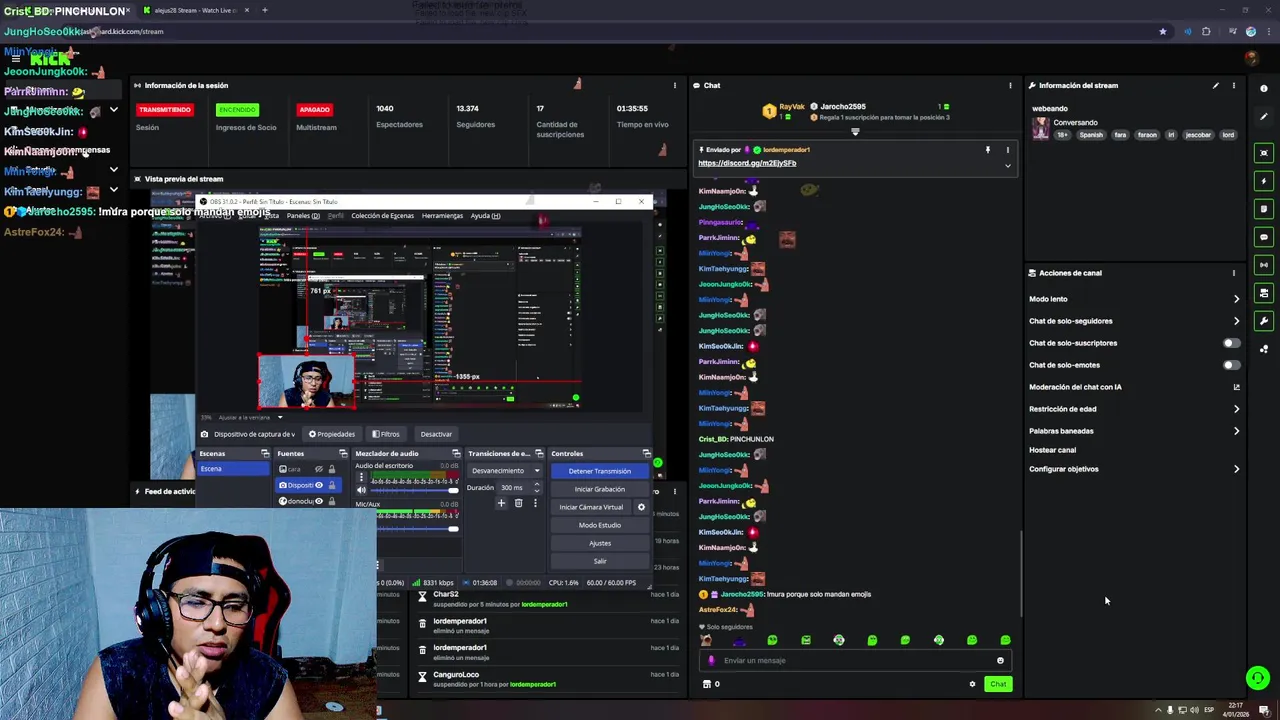Open a new browser tab
The image size is (1280, 720).
click(264, 10)
